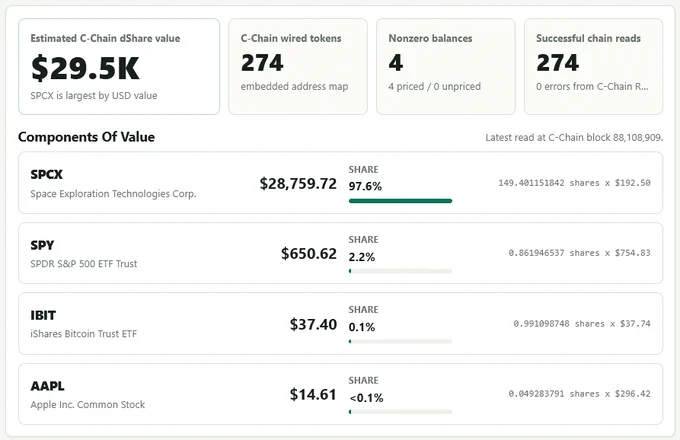680x440 pixels.
Task: Click the SPCX share progress bar
Action: pos(400,201)
